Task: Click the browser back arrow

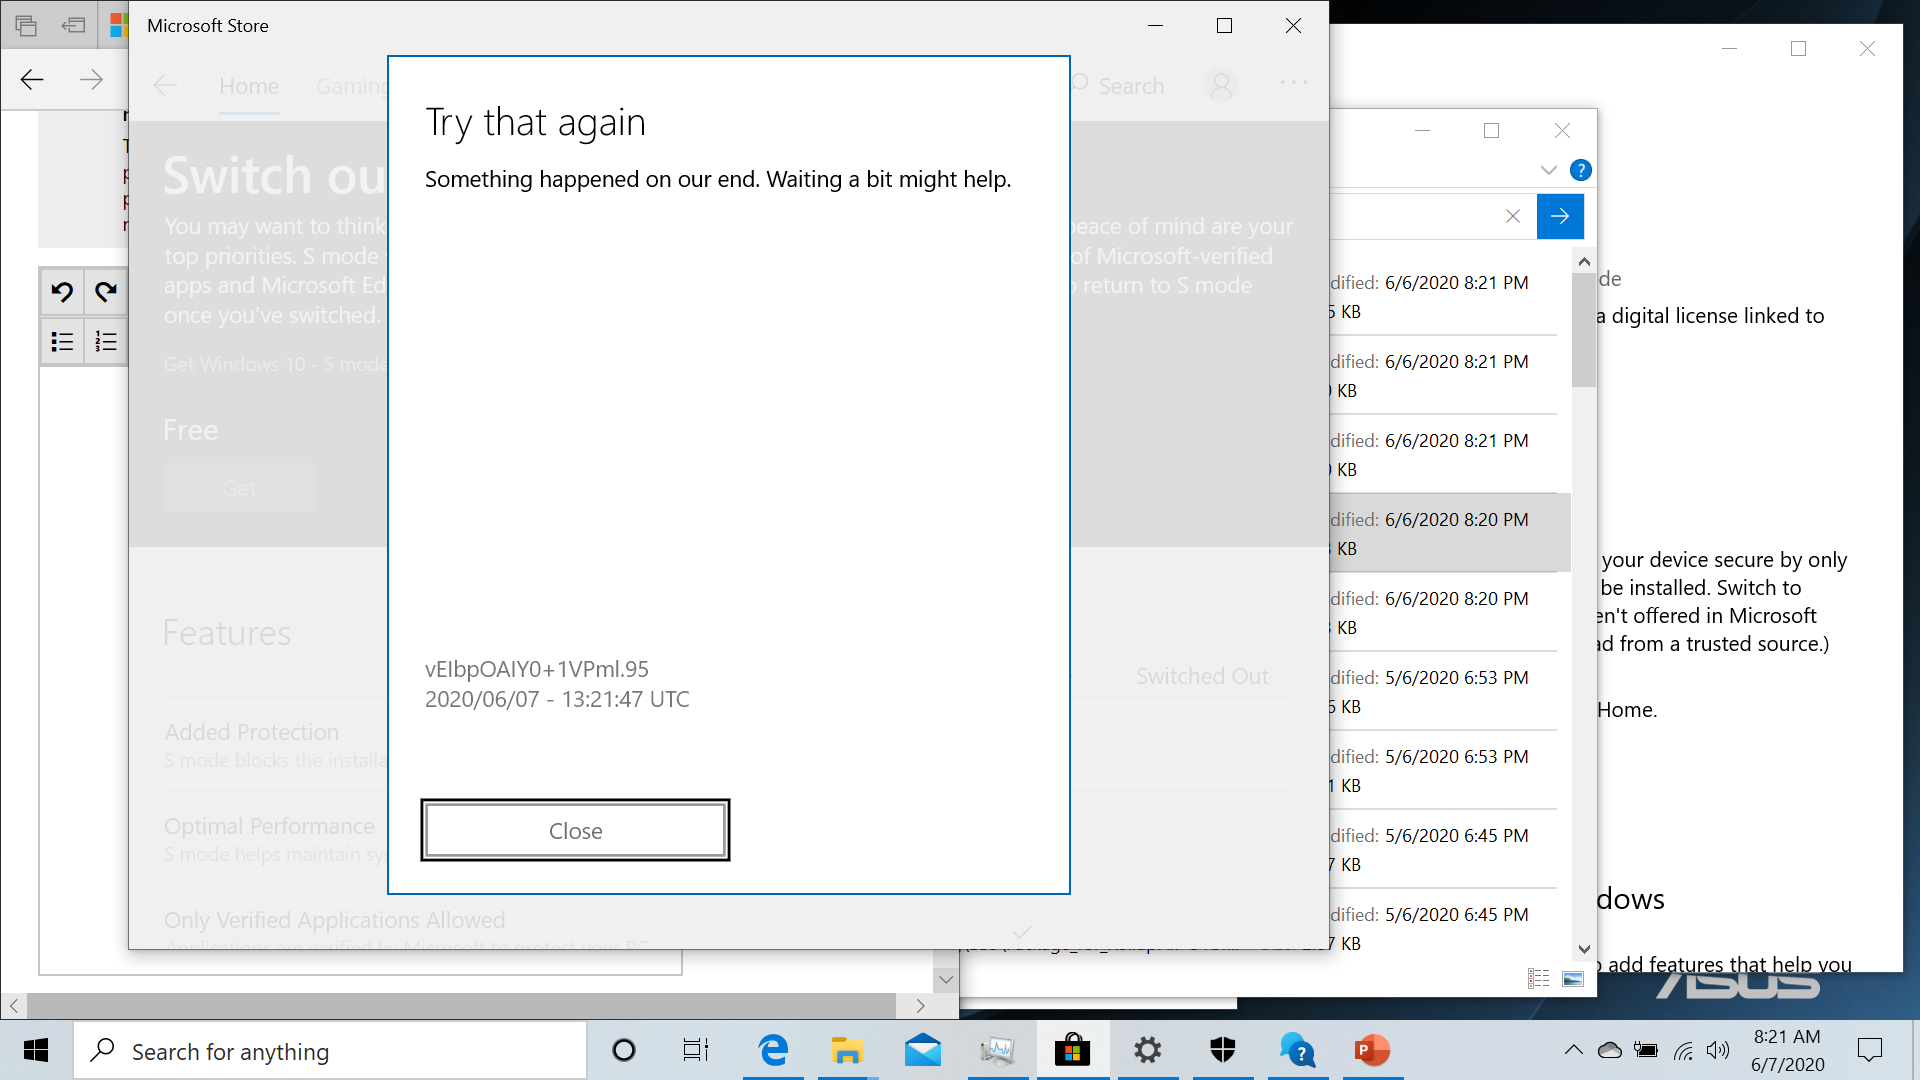Action: pyautogui.click(x=32, y=80)
